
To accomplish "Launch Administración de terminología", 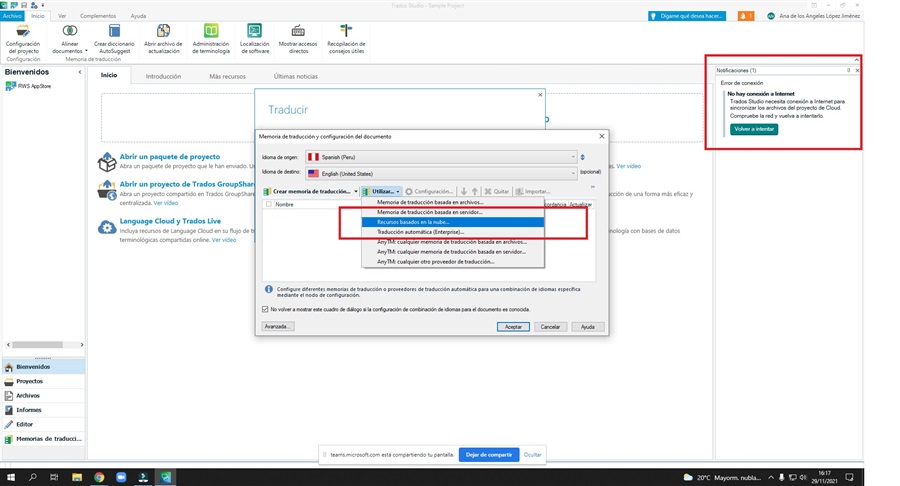I will 211,39.
